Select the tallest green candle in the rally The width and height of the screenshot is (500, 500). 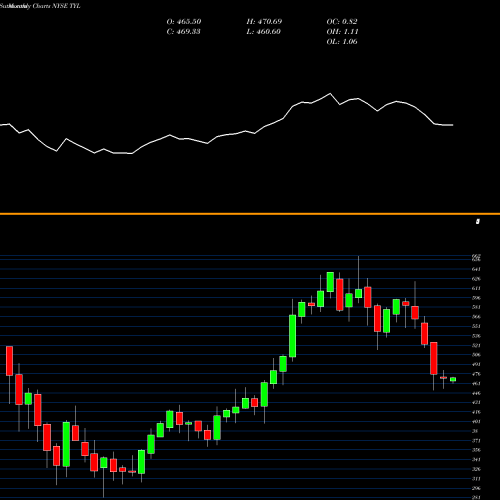click(292, 336)
